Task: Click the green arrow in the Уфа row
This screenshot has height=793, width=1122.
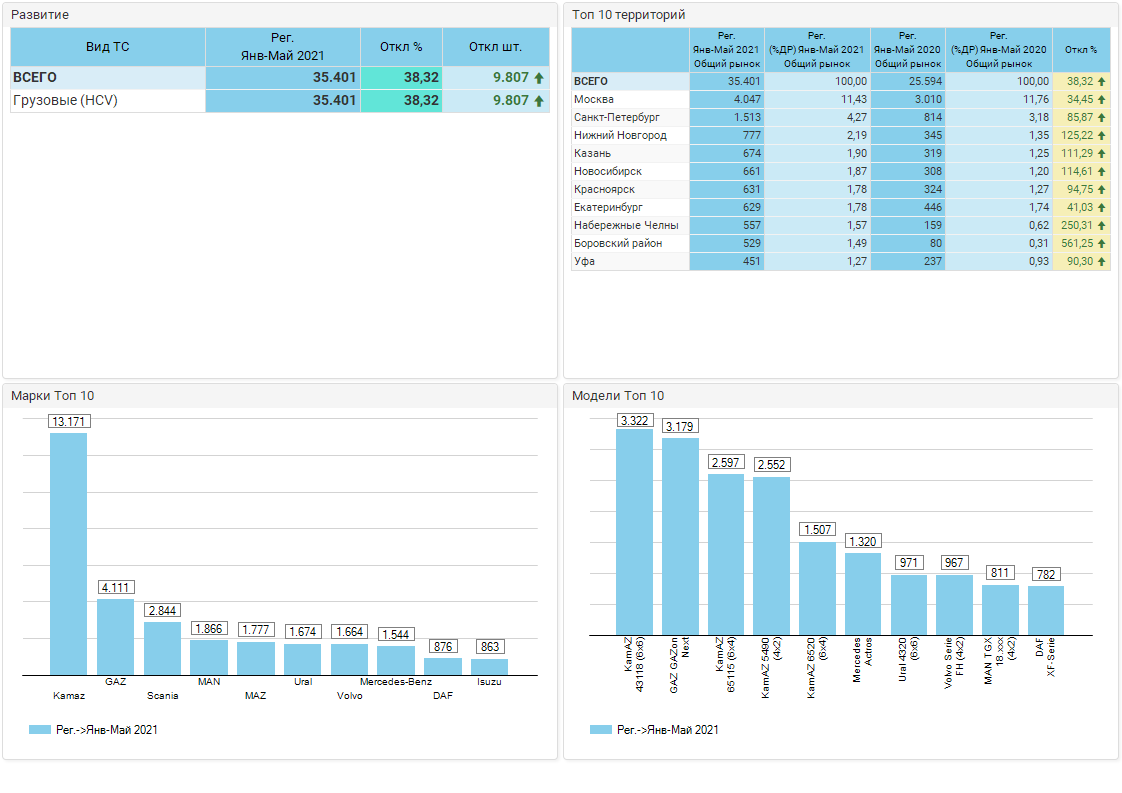Action: [x=1102, y=262]
